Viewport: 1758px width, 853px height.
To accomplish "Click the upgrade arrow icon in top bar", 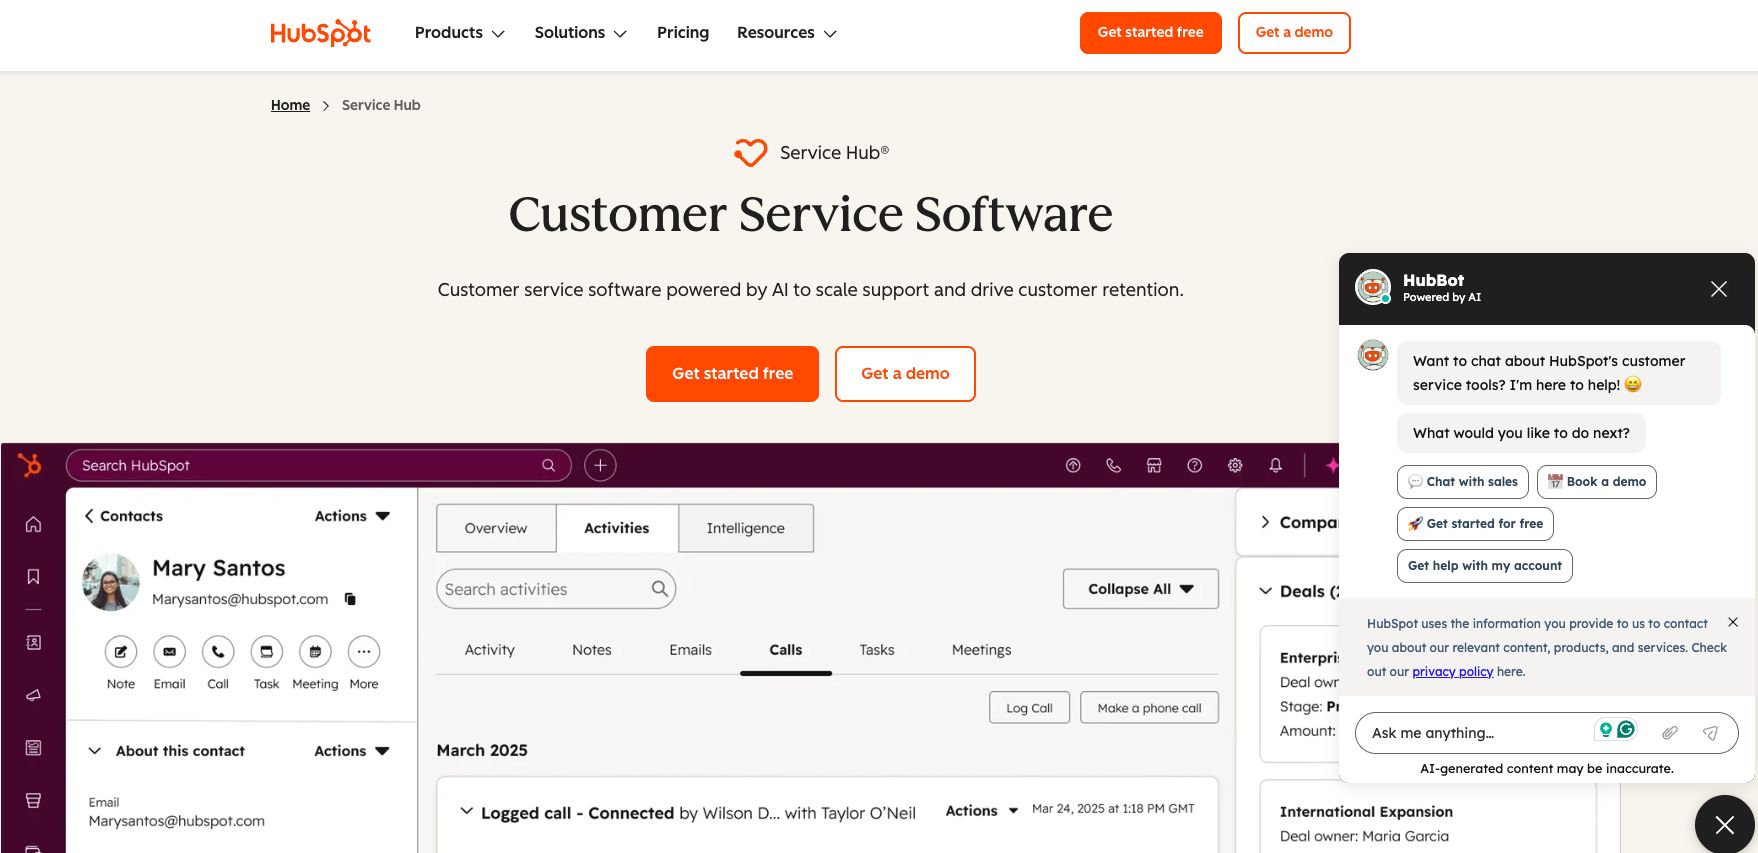I will 1073,465.
